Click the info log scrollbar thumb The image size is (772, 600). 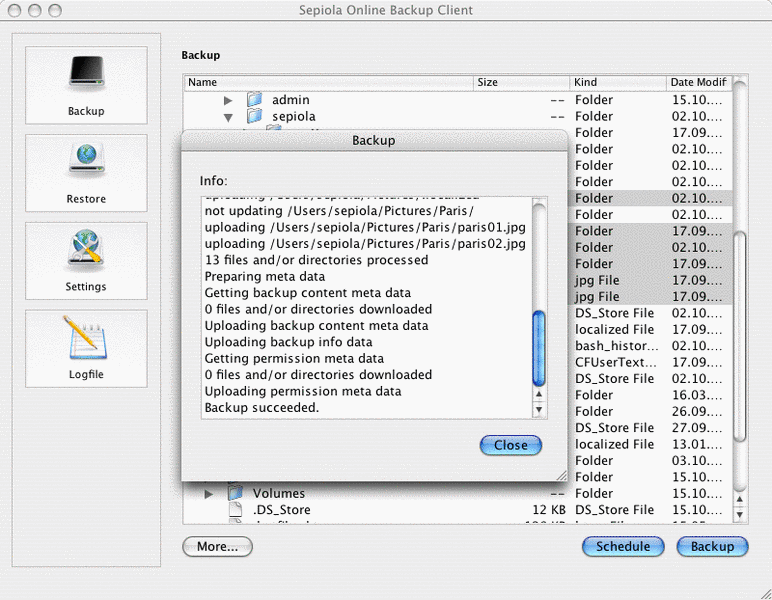click(539, 348)
